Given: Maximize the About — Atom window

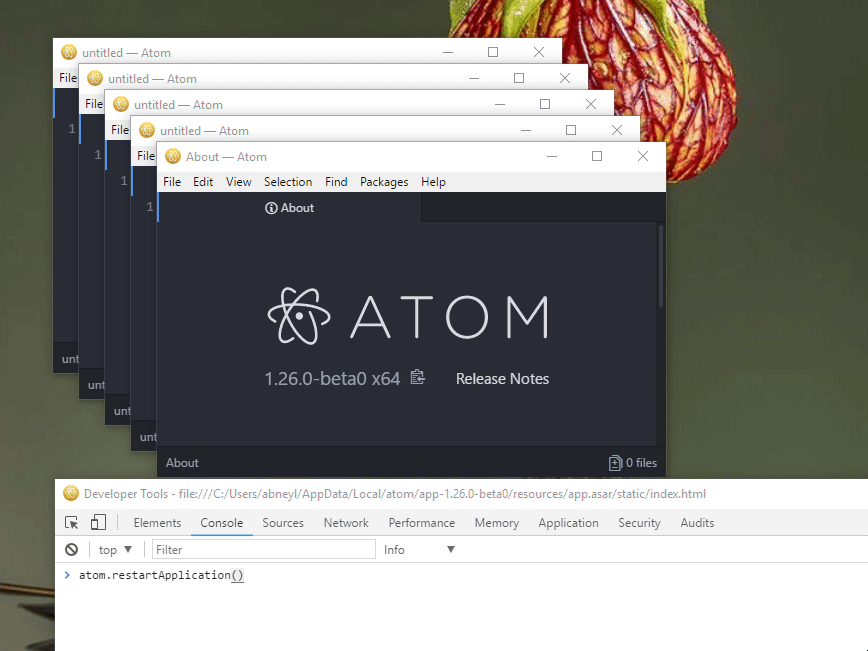Looking at the screenshot, I should (x=597, y=156).
